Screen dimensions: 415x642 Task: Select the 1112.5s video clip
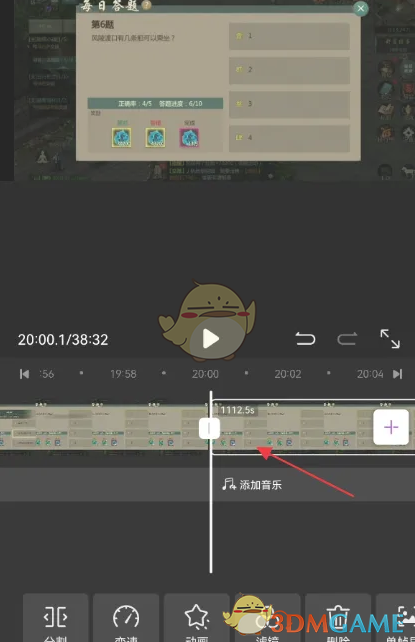tap(292, 427)
